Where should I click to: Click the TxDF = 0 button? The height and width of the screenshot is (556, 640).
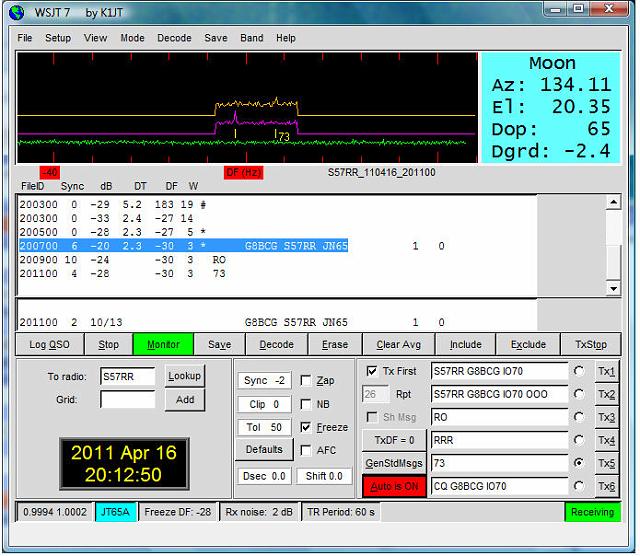394,440
